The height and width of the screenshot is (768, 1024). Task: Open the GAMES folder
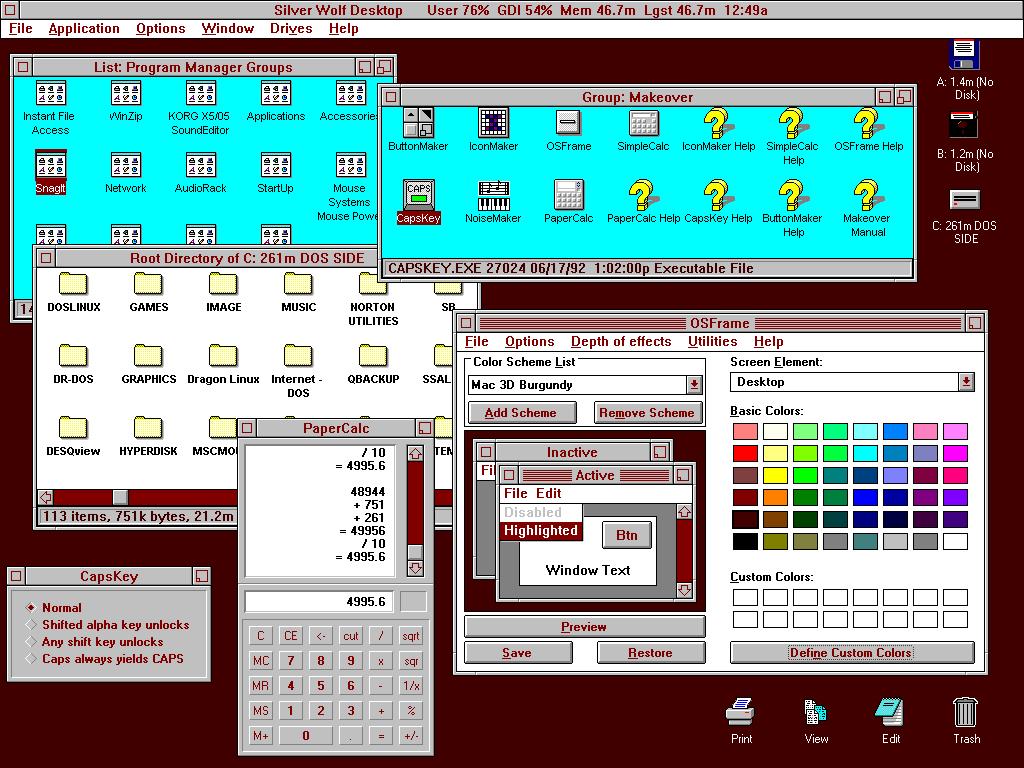tap(148, 285)
